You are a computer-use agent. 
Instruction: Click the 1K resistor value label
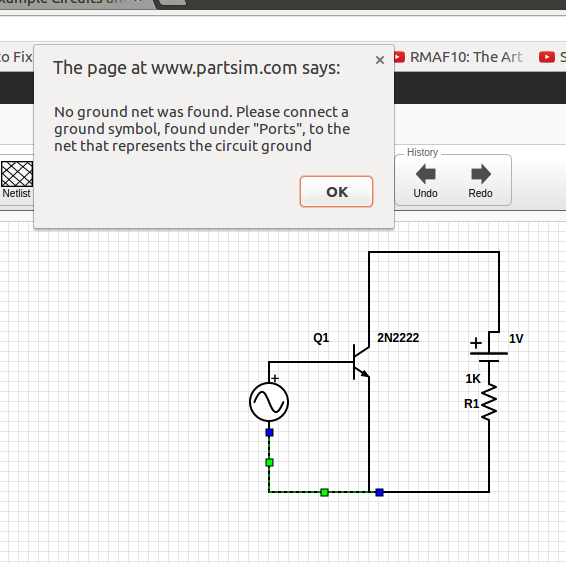pyautogui.click(x=473, y=379)
